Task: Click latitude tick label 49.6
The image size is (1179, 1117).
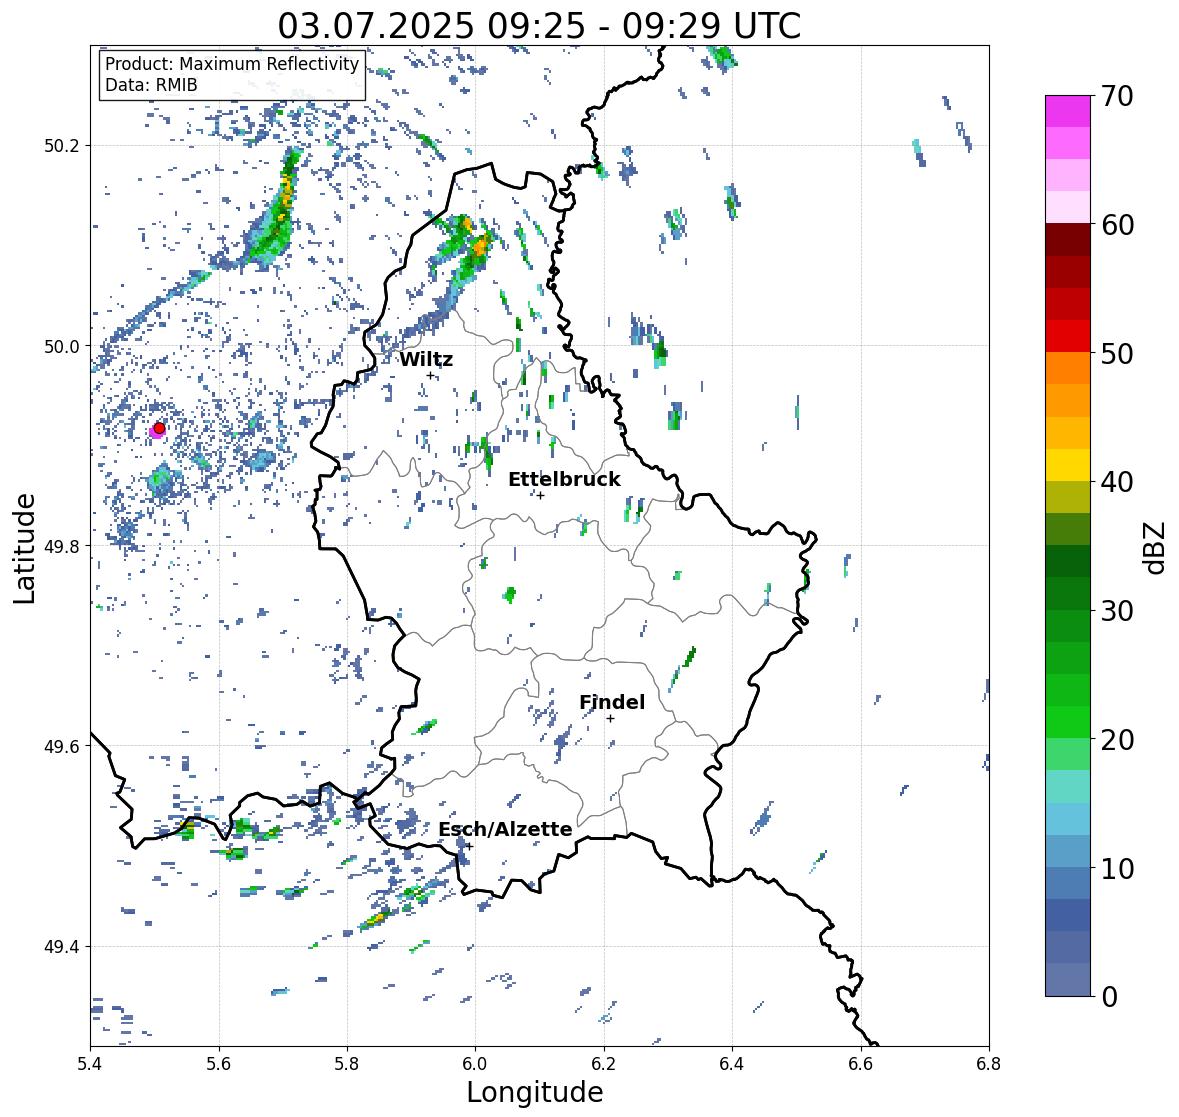Action: [62, 746]
